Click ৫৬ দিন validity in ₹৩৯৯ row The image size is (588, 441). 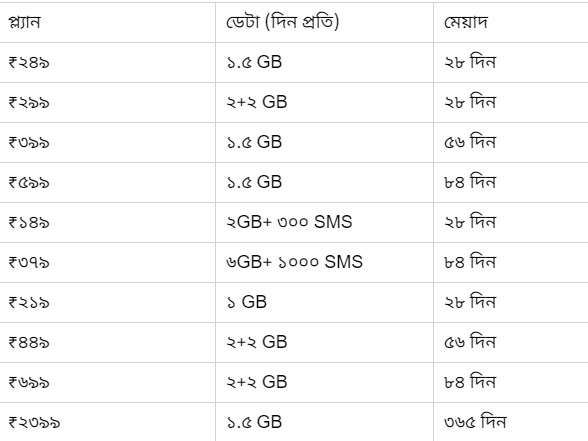[x=511, y=142]
